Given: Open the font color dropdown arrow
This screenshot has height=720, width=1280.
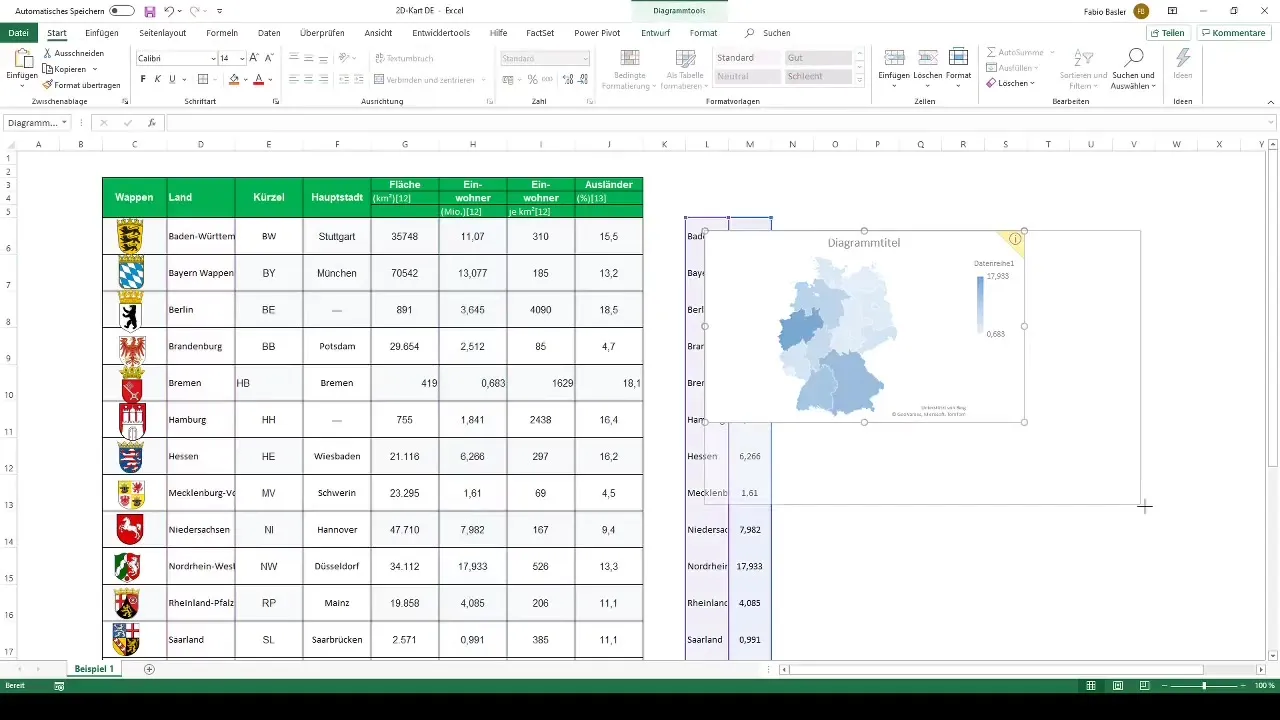Looking at the screenshot, I should (271, 79).
